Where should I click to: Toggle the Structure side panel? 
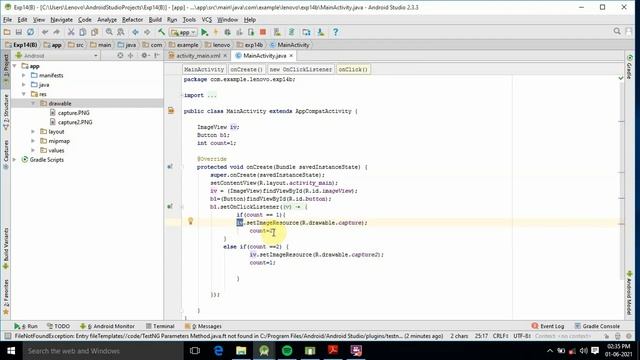click(6, 112)
